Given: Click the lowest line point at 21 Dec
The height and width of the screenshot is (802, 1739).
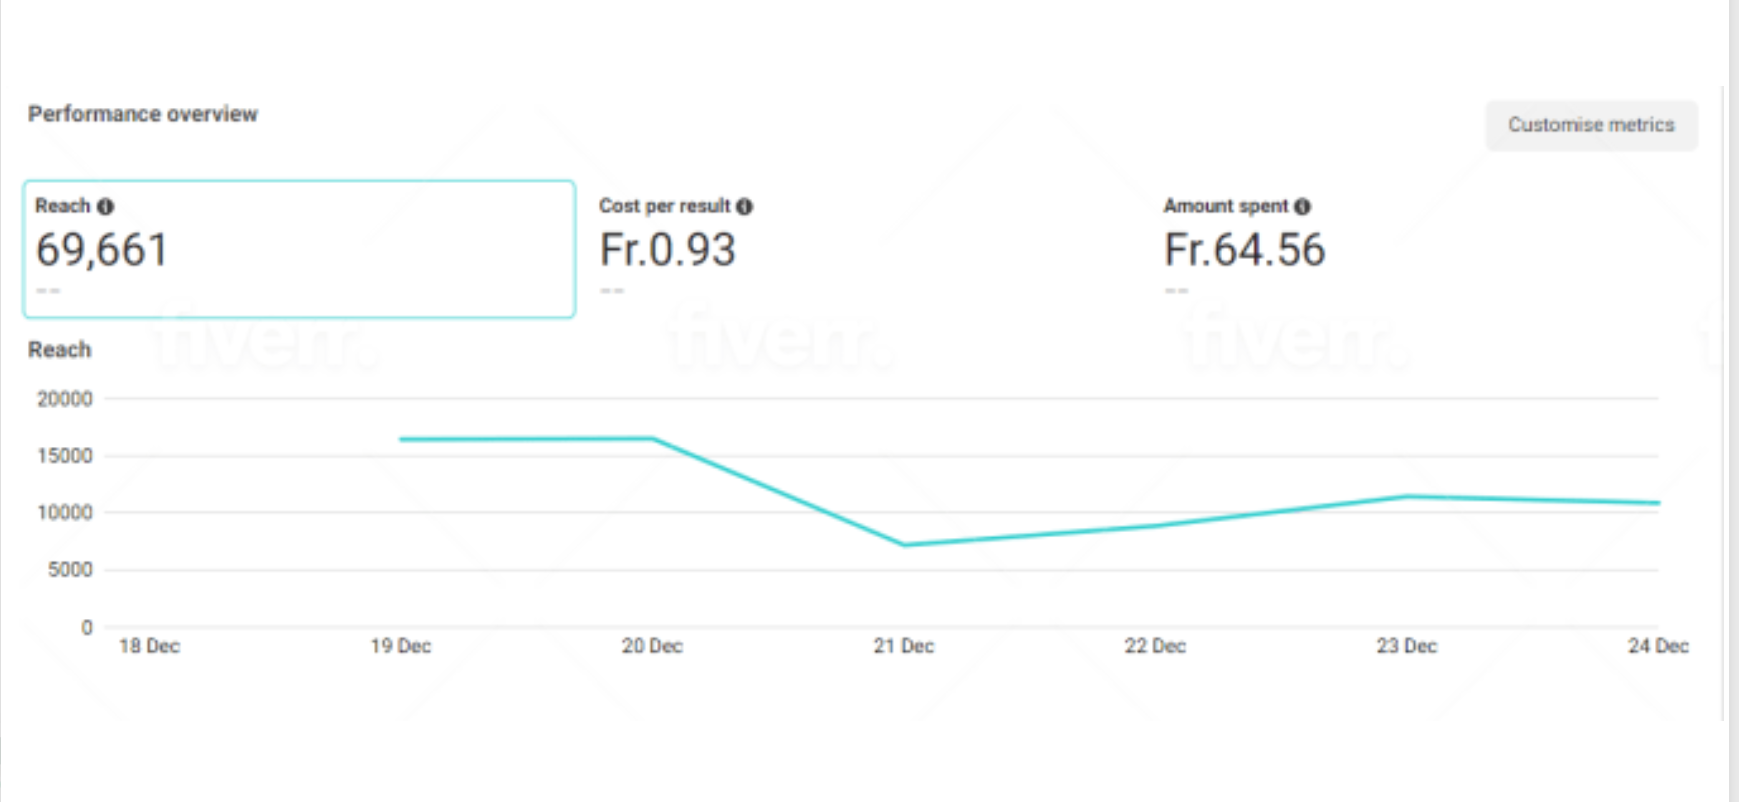Looking at the screenshot, I should pos(904,545).
